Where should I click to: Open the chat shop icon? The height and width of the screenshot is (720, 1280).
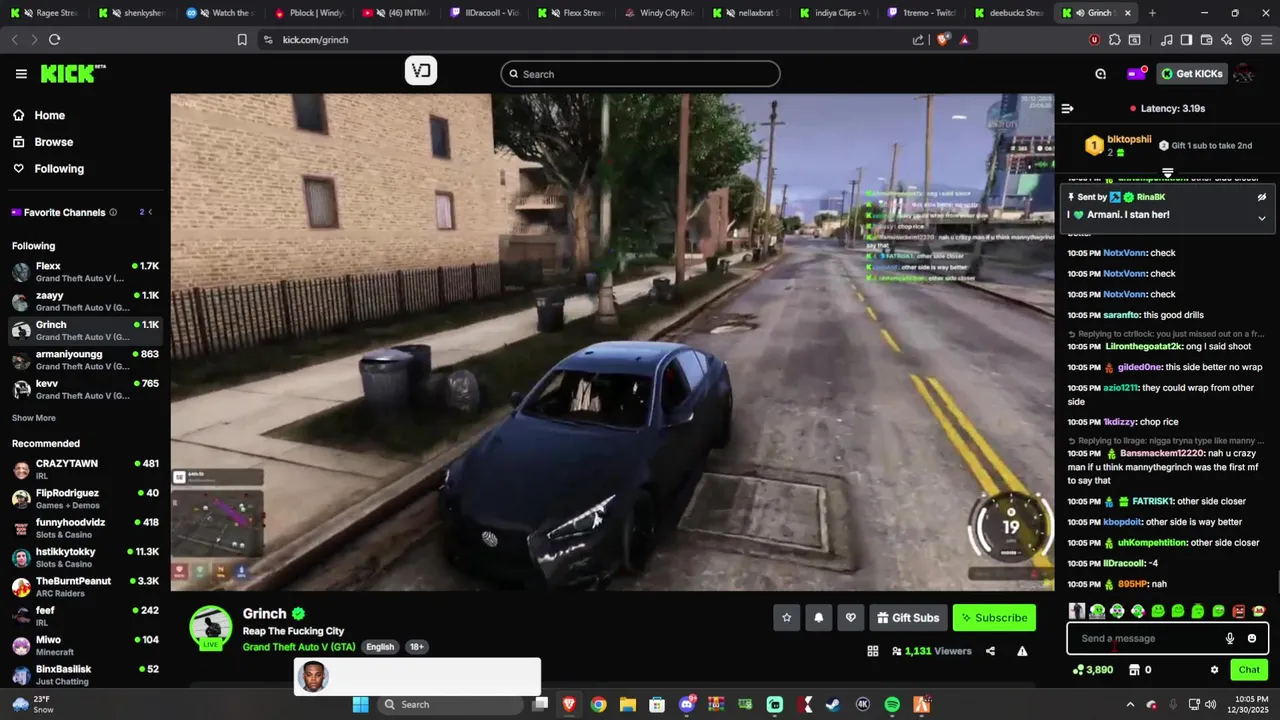click(1133, 670)
